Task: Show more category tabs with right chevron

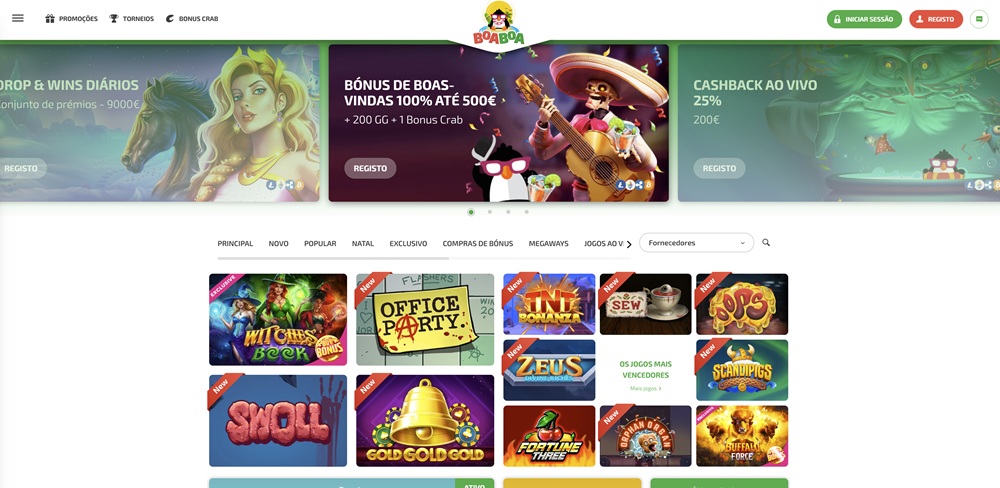Action: pyautogui.click(x=629, y=244)
